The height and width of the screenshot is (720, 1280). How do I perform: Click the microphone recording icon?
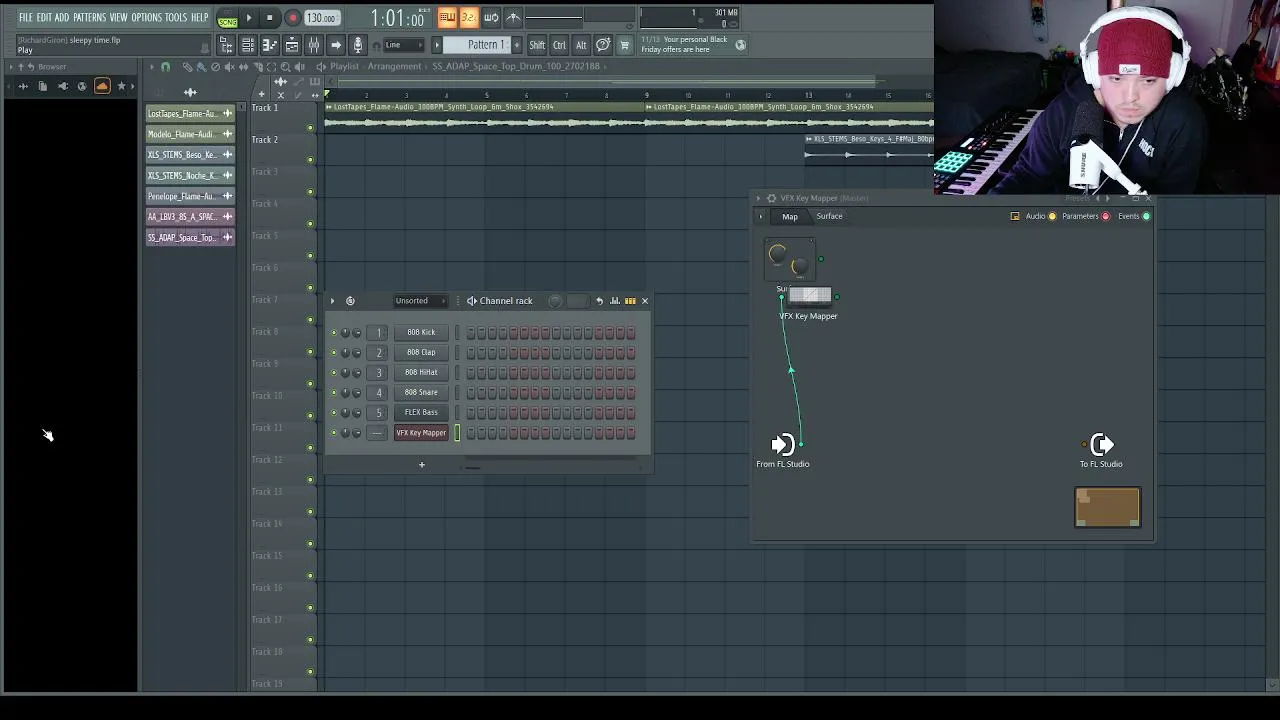pos(357,45)
